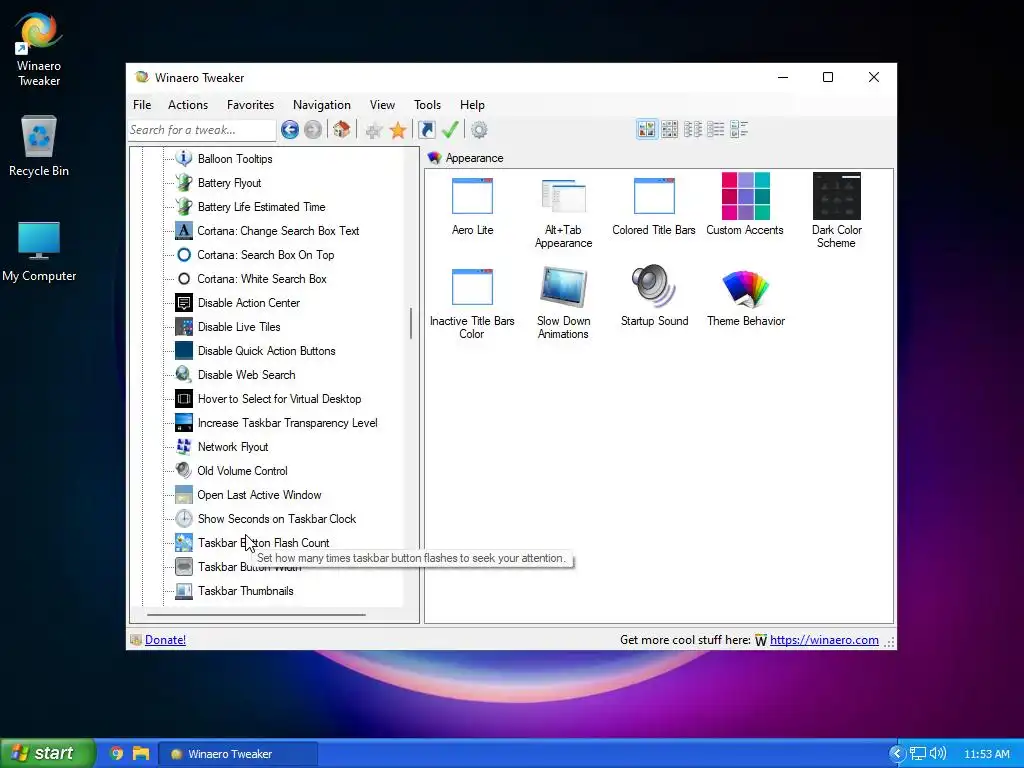Open Inactive Title Bars Color tweak
The width and height of the screenshot is (1024, 768).
click(x=472, y=303)
